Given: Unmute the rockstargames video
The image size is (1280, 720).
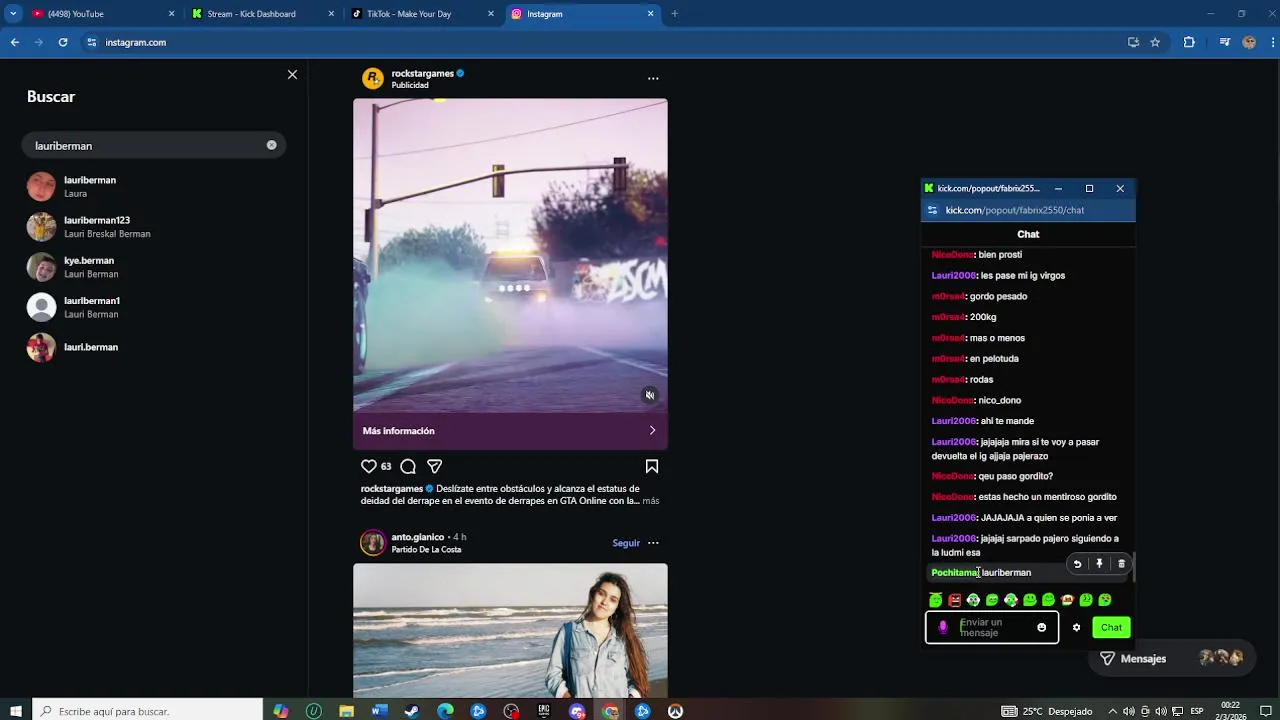Looking at the screenshot, I should (650, 395).
